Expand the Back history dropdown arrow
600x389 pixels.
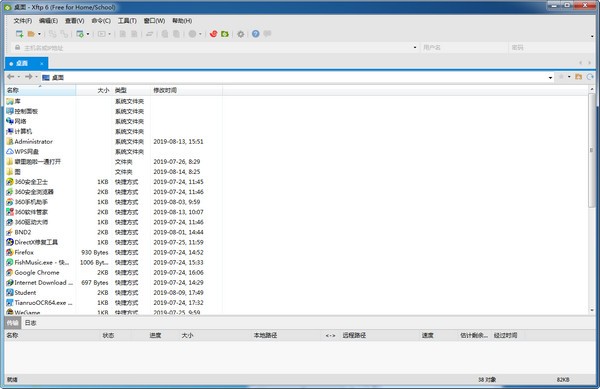click(19, 77)
